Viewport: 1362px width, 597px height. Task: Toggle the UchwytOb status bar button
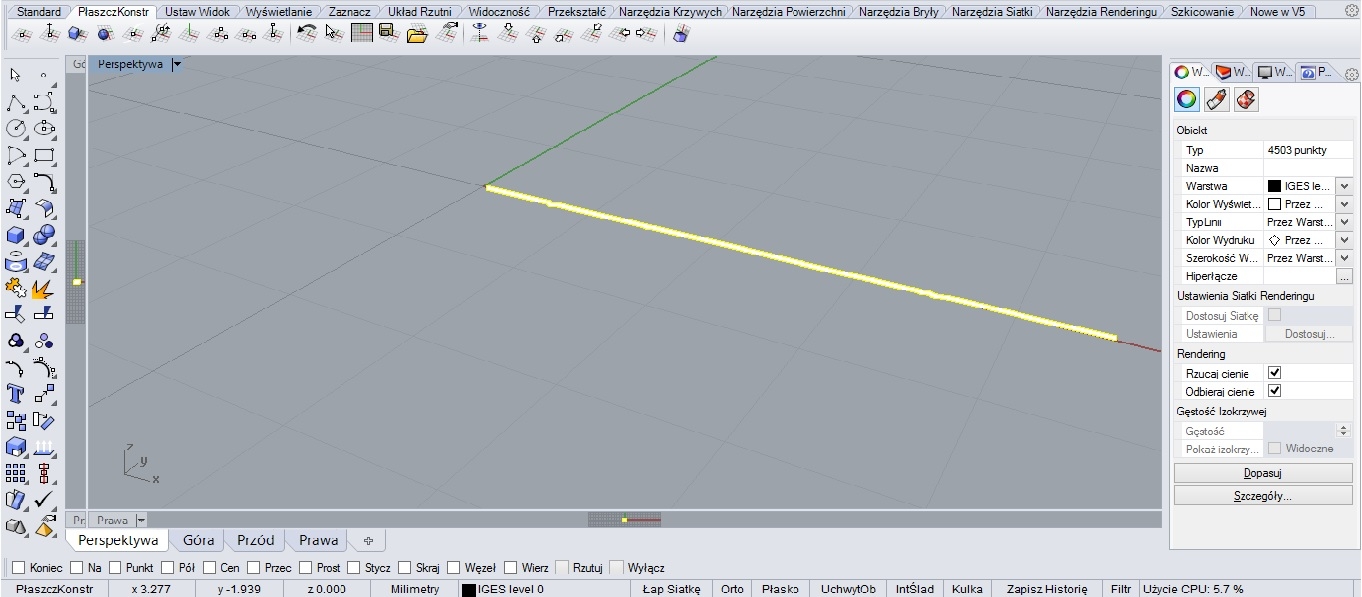pos(848,589)
